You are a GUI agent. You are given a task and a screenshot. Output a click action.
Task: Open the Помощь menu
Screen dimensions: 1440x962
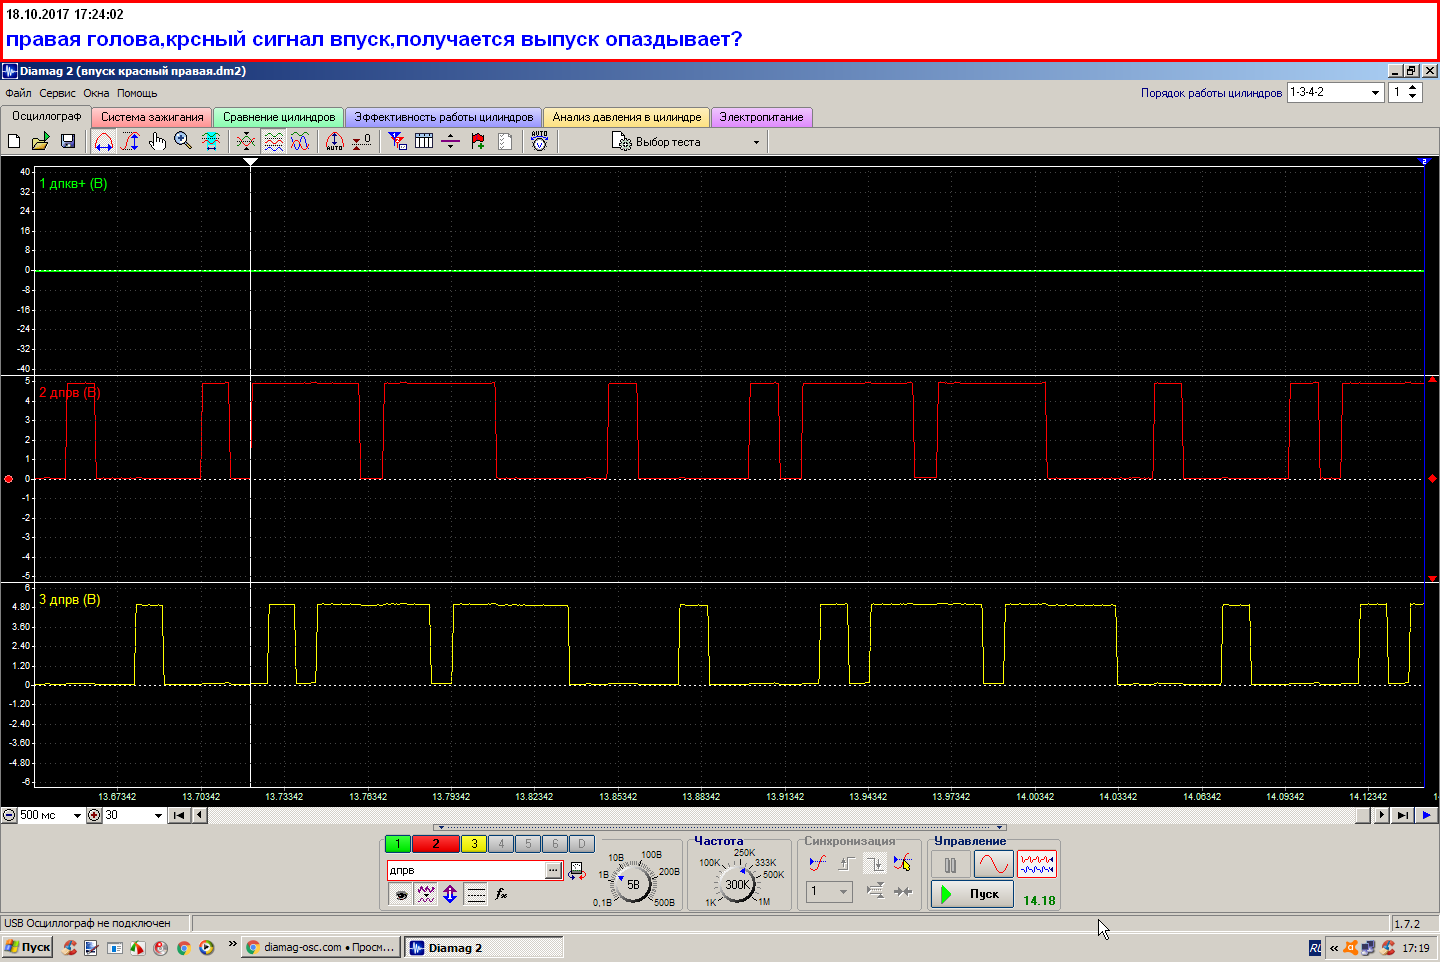(137, 93)
